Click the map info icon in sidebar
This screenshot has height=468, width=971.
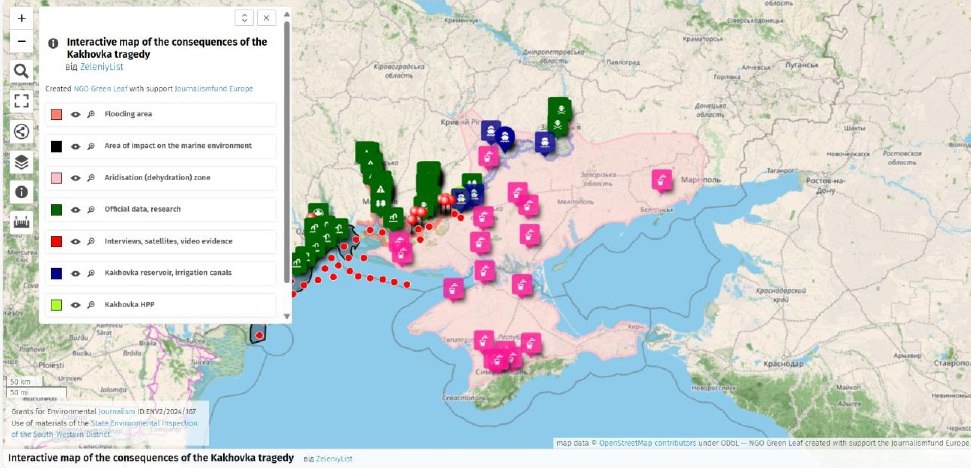click(x=21, y=192)
